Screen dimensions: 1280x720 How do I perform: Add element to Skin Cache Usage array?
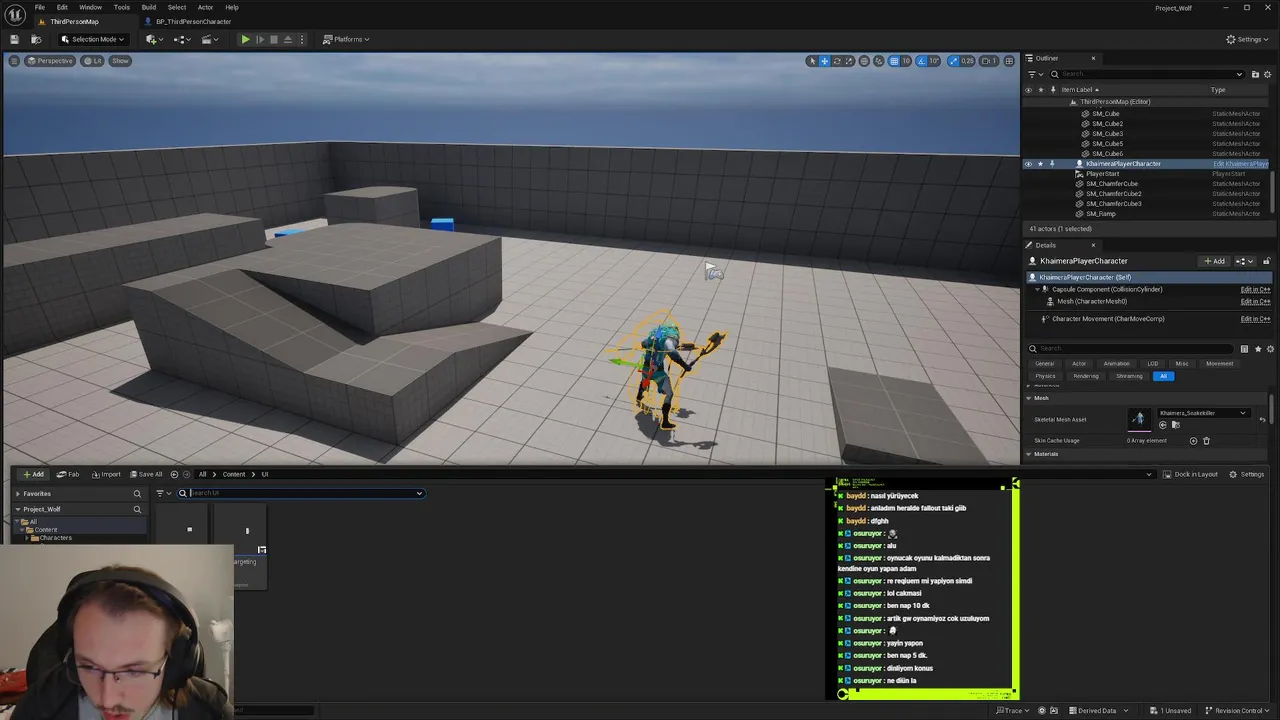tap(1193, 441)
